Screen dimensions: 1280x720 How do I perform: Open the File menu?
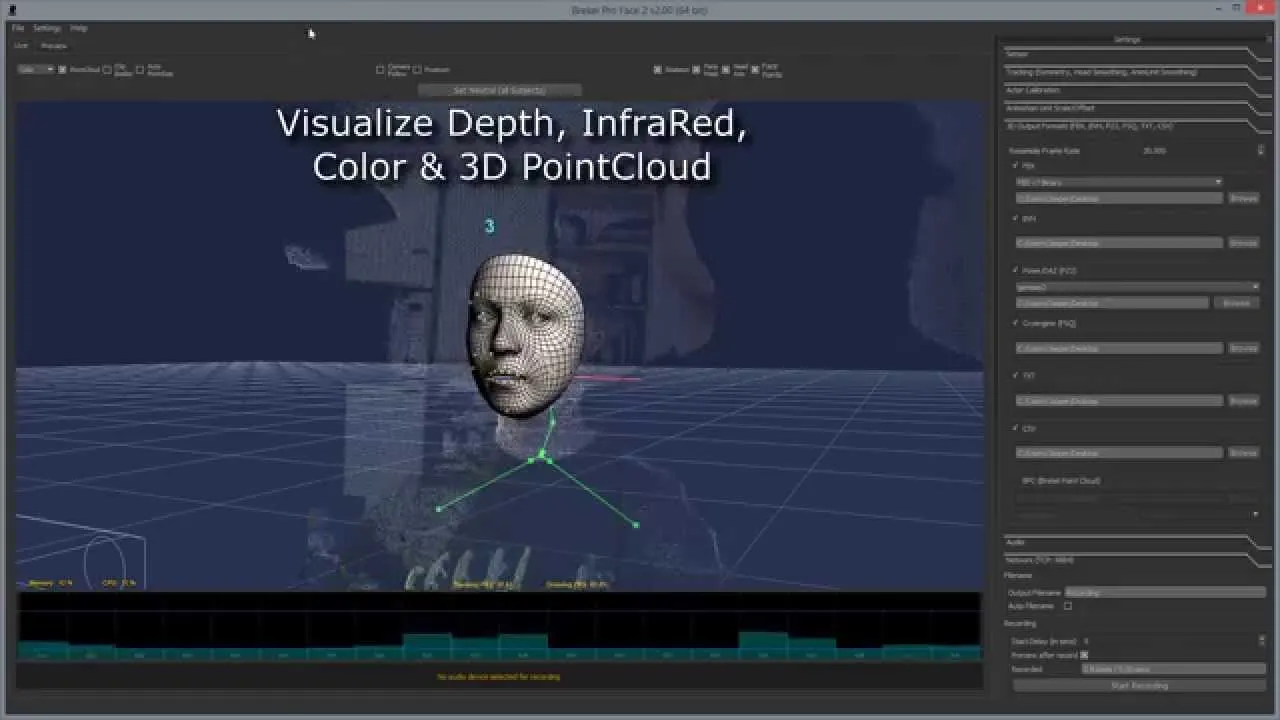coord(18,28)
